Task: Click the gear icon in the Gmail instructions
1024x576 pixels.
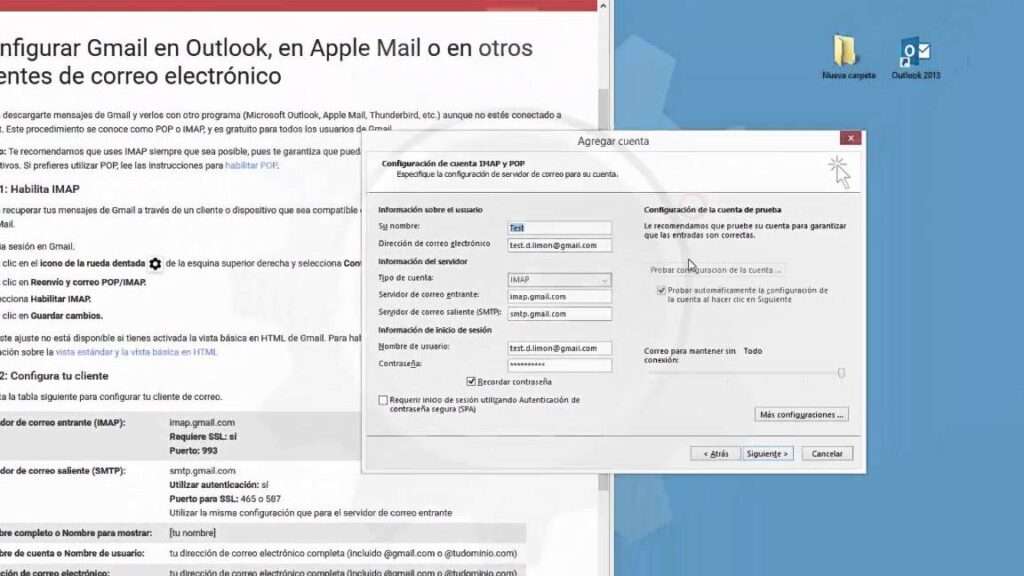Action: coord(155,263)
